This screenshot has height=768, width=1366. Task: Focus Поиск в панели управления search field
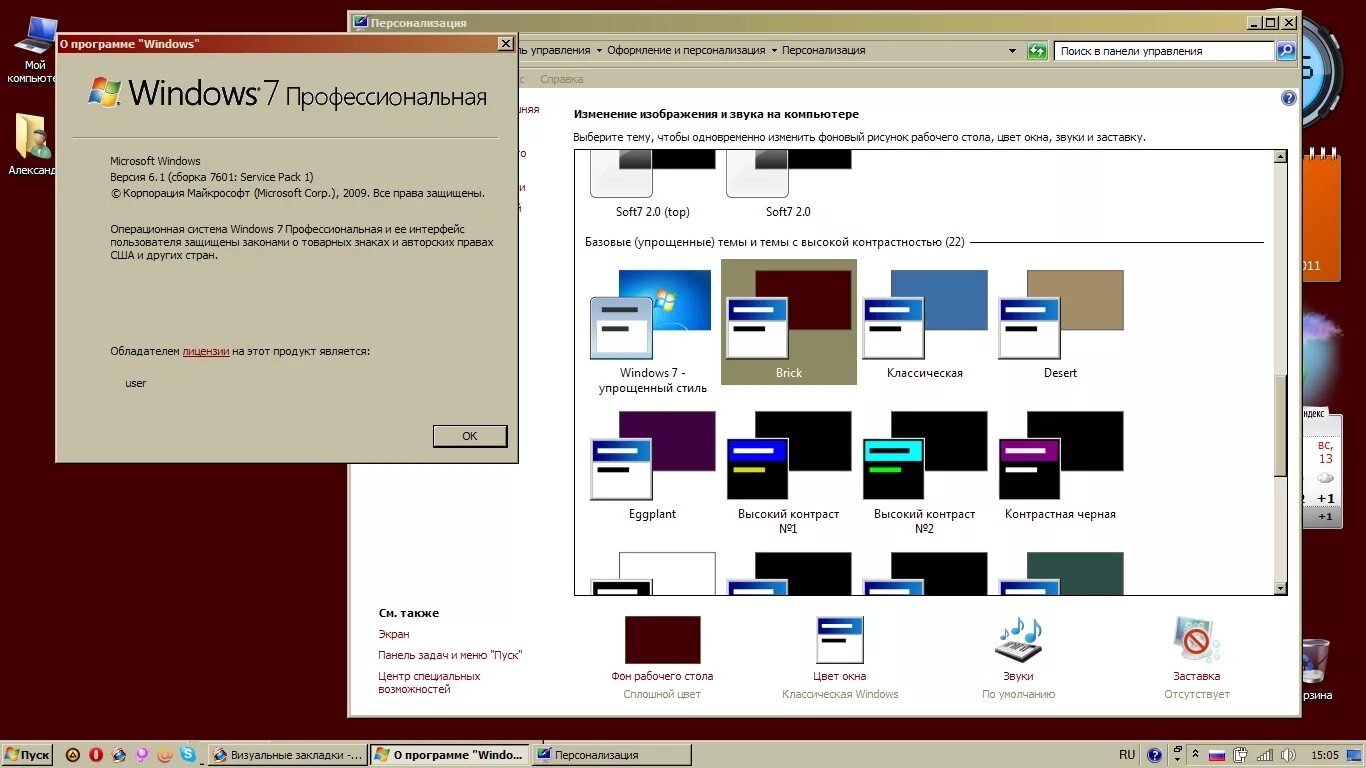[x=1165, y=50]
